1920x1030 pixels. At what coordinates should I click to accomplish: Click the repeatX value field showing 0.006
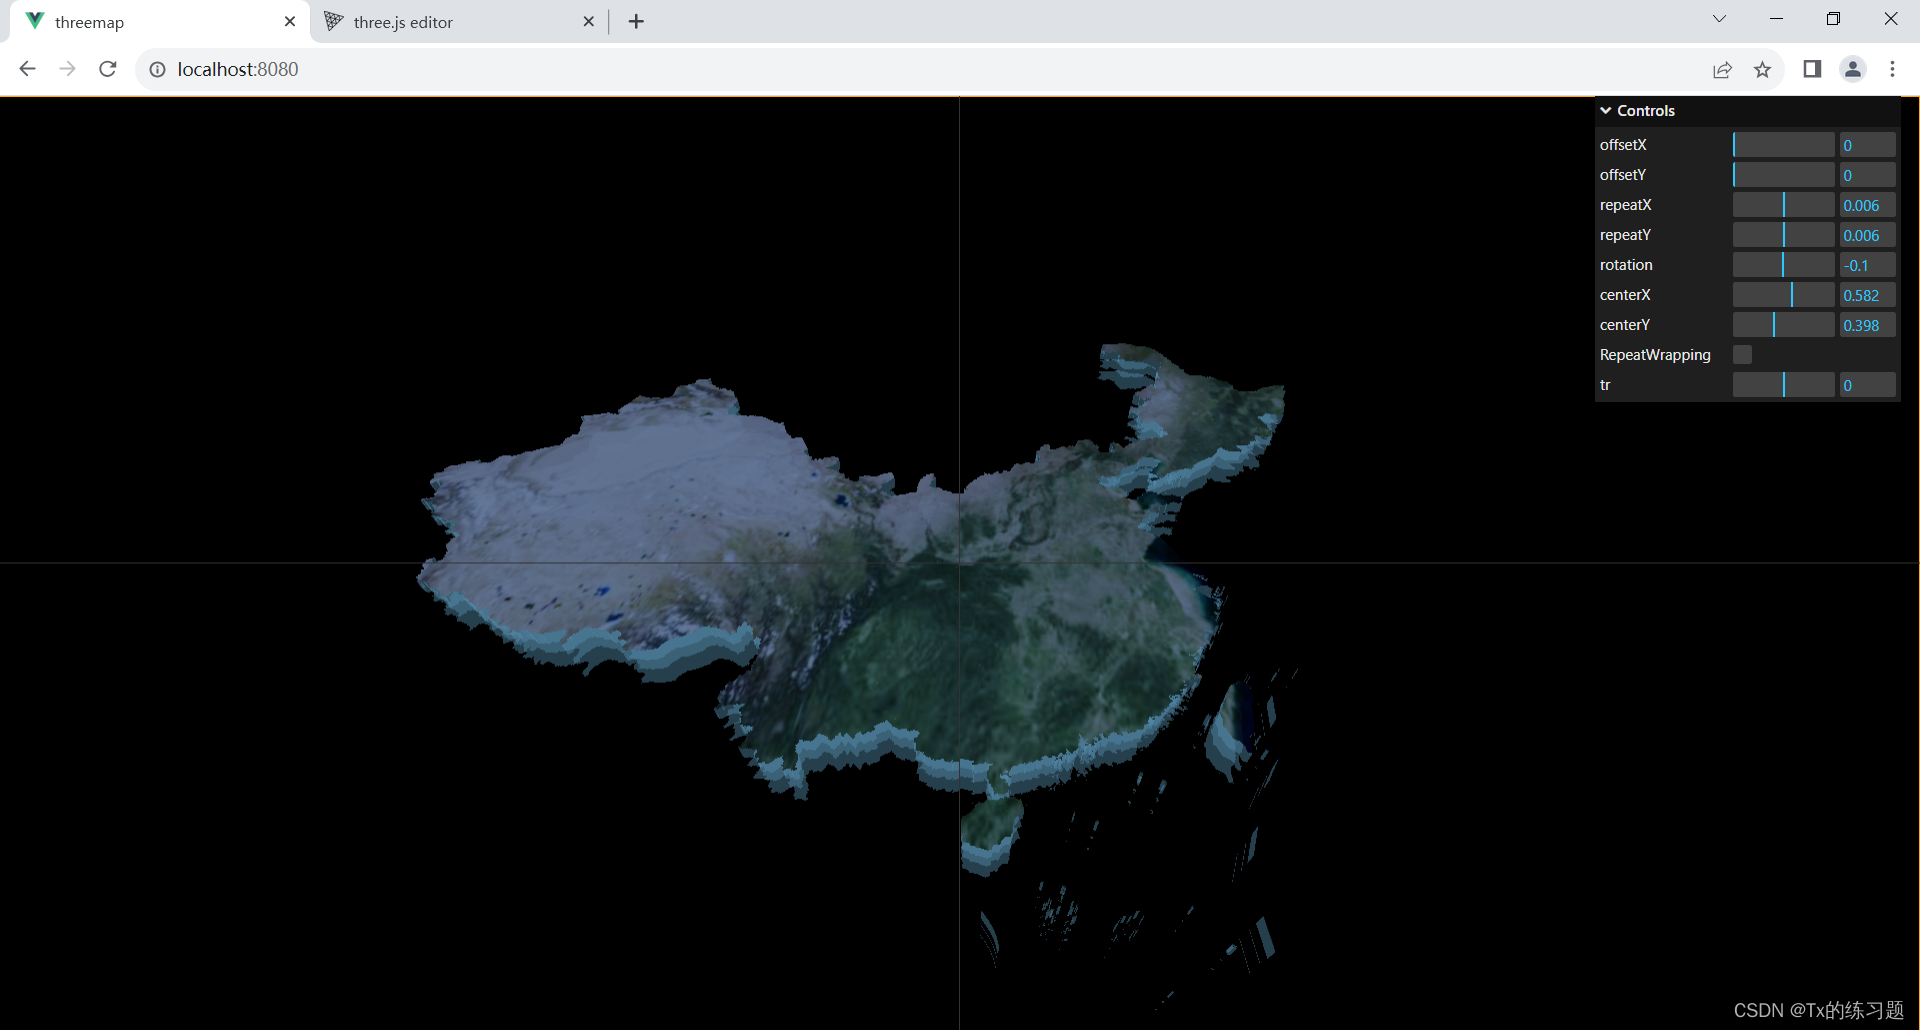tap(1865, 204)
